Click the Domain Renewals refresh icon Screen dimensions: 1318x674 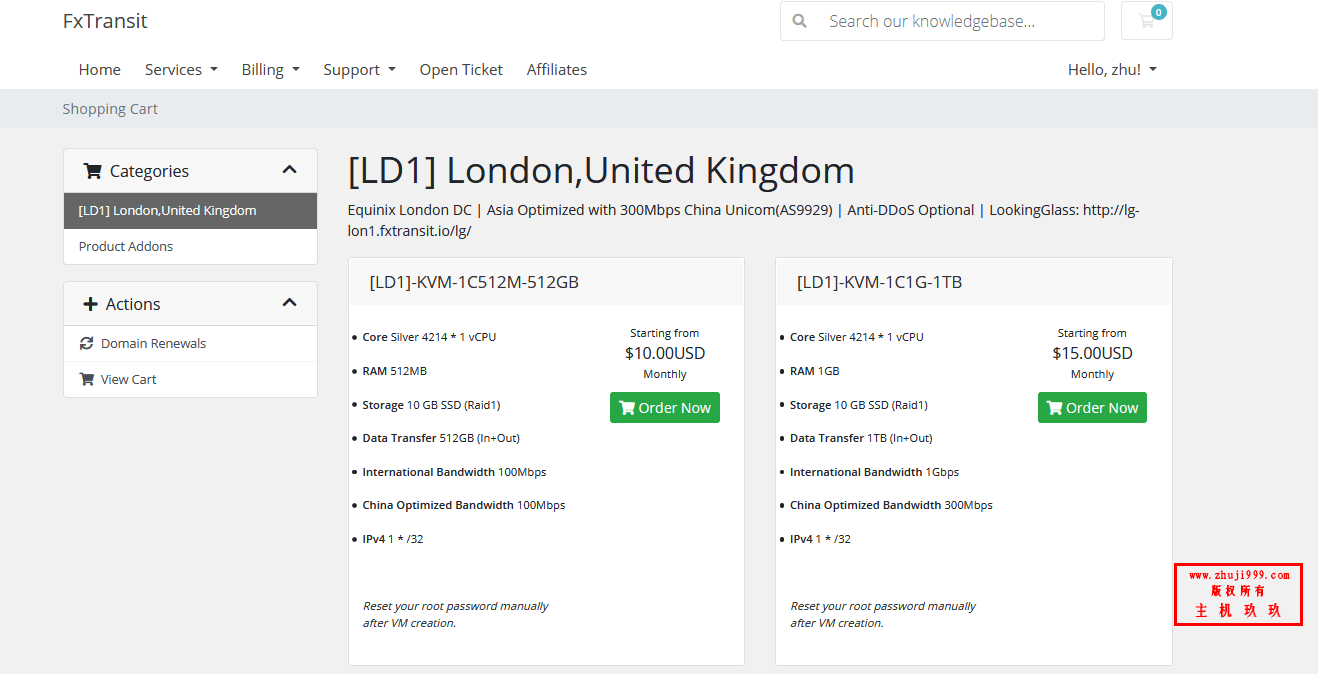[86, 343]
